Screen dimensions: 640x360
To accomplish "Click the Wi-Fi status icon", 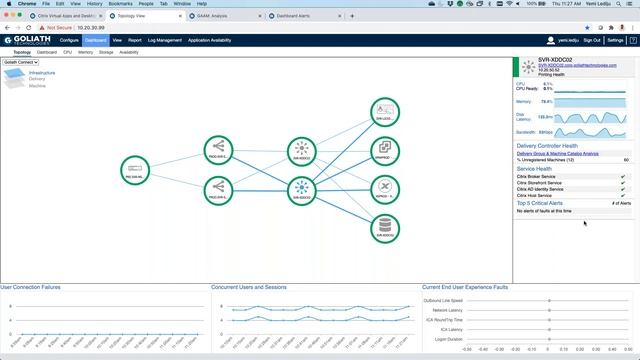I will click(x=509, y=4).
